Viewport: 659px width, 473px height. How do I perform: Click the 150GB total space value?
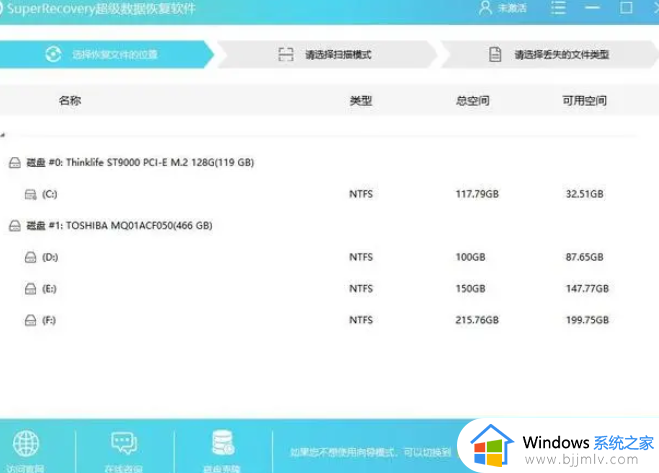pos(470,289)
